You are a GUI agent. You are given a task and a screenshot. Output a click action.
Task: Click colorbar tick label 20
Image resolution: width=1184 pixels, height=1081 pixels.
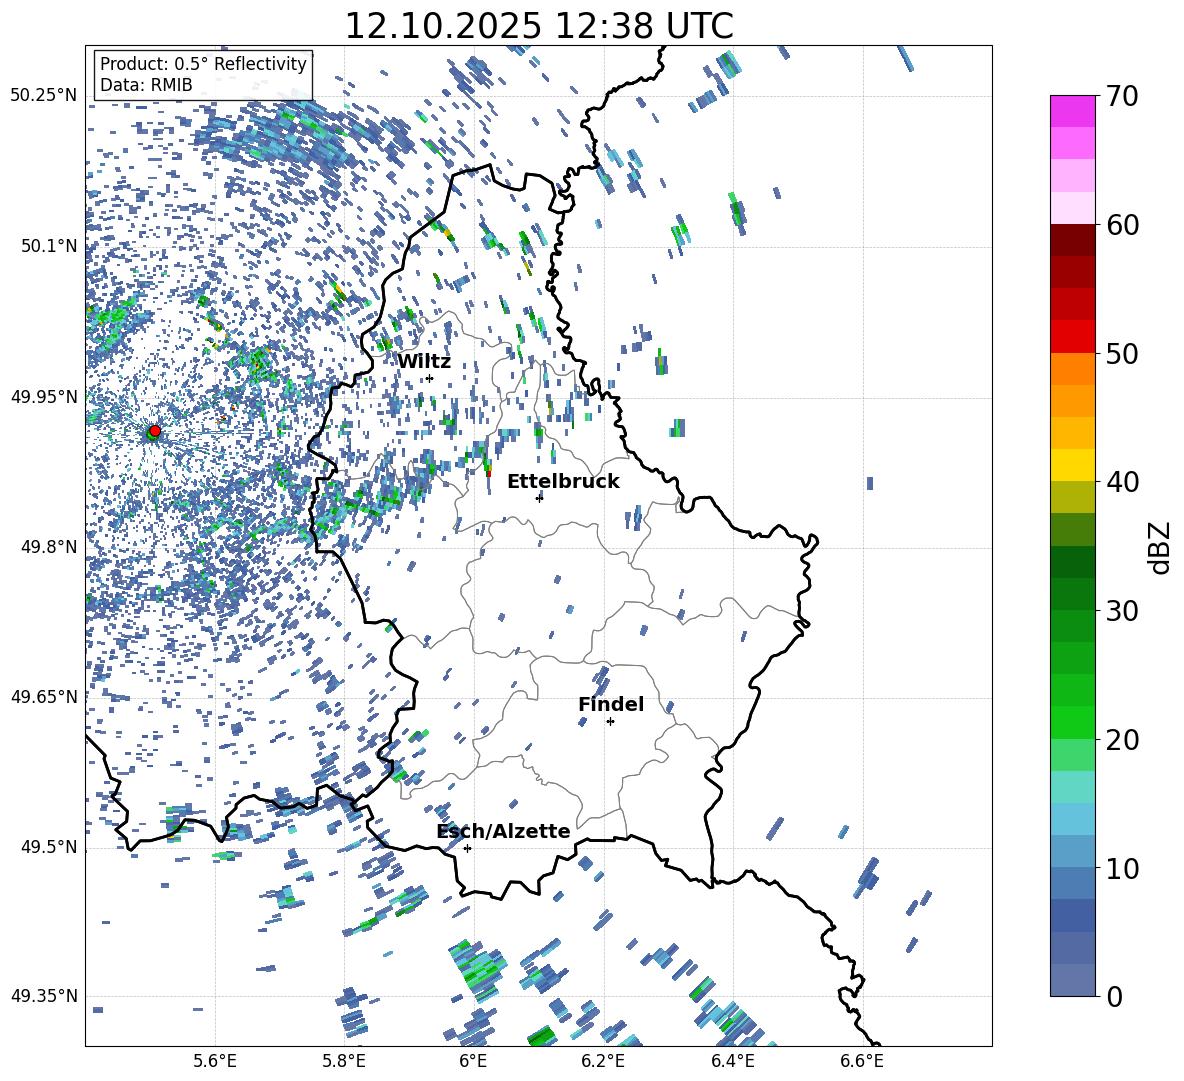(1122, 741)
